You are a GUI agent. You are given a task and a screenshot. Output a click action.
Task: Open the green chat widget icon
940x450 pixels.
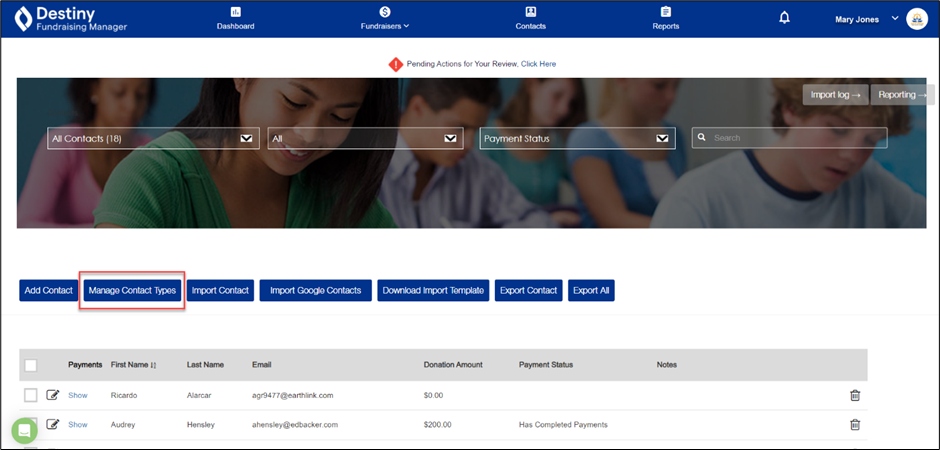point(25,430)
